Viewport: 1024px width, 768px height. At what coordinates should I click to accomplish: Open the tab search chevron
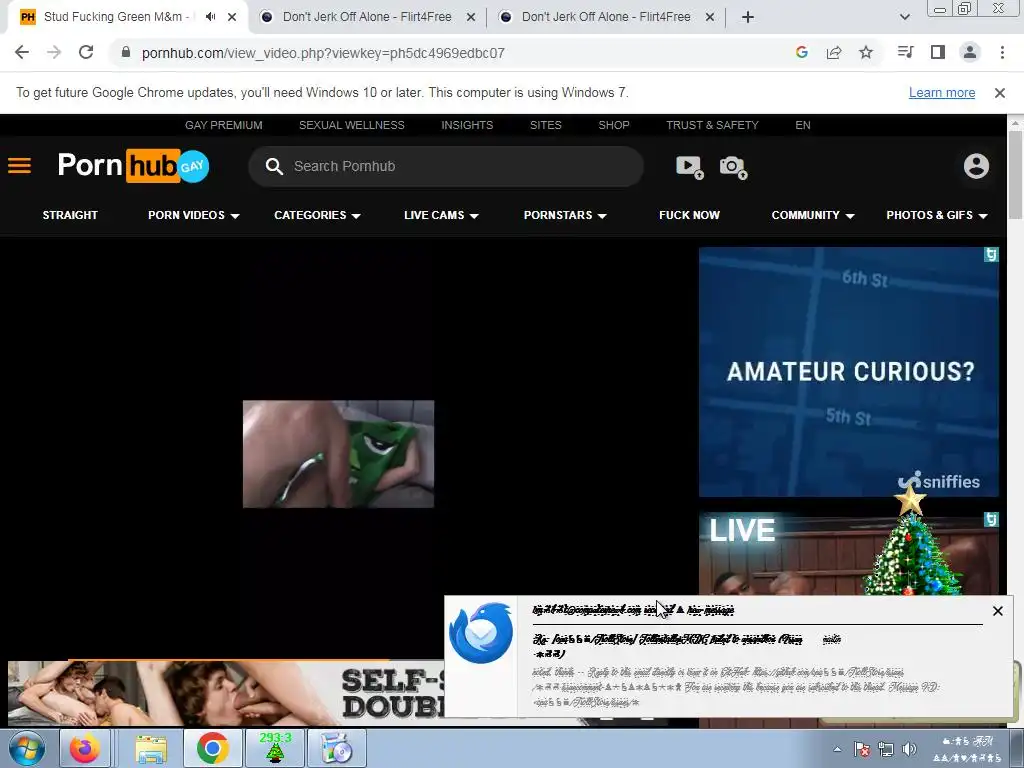[904, 17]
